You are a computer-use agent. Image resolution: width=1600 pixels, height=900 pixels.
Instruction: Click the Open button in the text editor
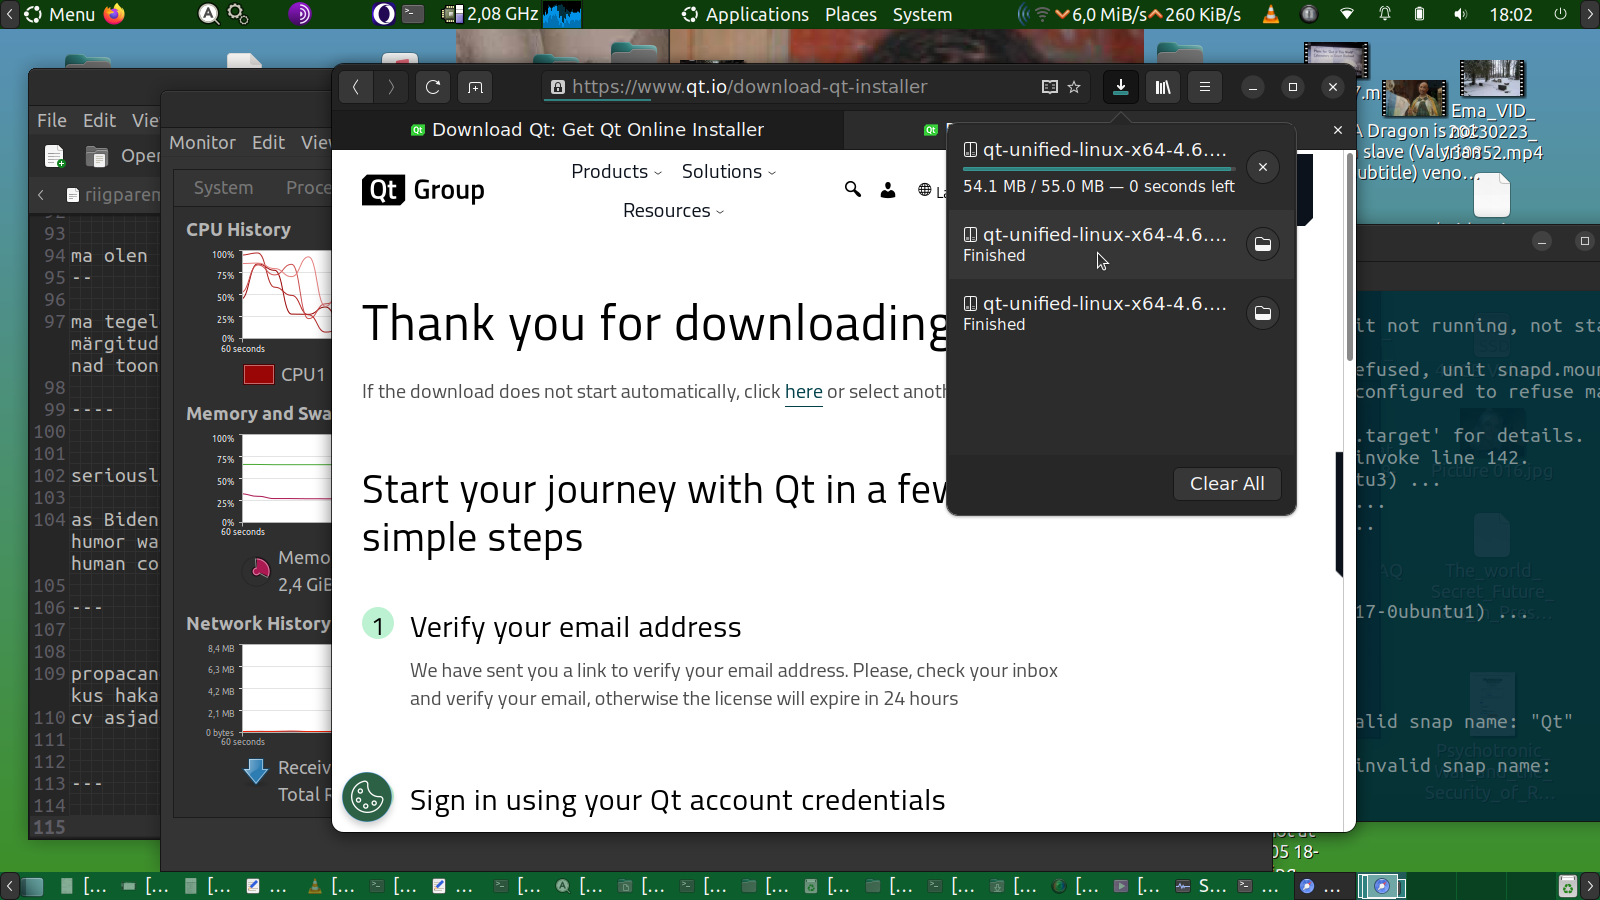tap(122, 156)
